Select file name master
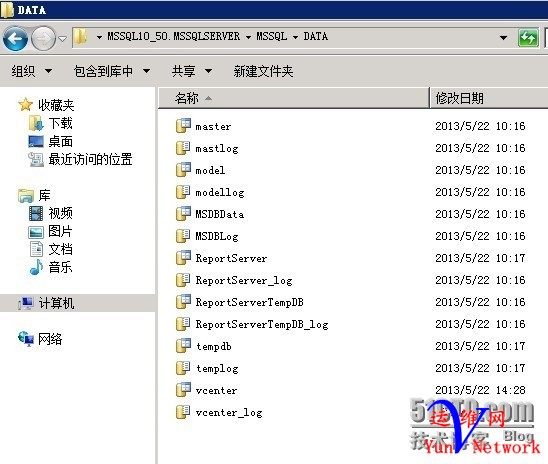The width and height of the screenshot is (548, 464). 213,126
